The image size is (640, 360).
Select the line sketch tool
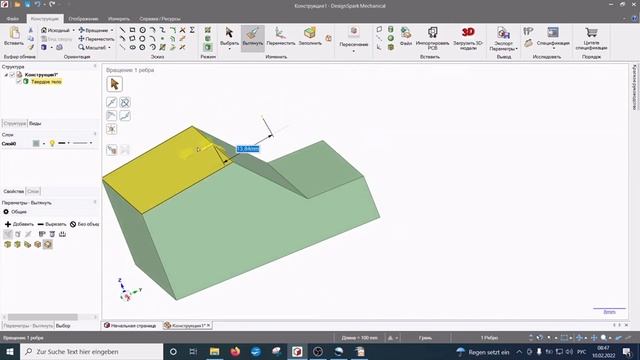[122, 30]
